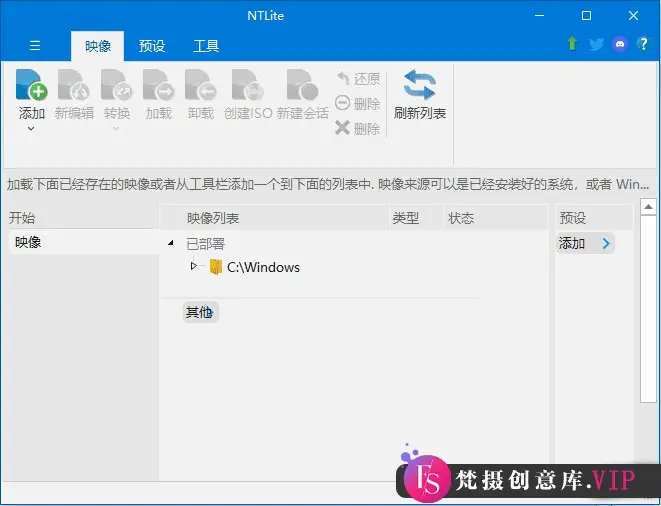The height and width of the screenshot is (506, 661).
Task: Click the green update arrow icon
Action: (x=572, y=43)
